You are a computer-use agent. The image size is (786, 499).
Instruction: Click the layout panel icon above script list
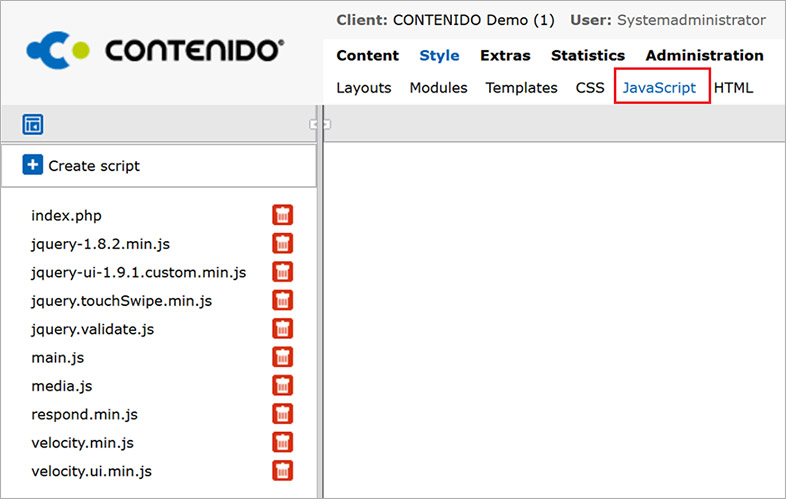33,124
